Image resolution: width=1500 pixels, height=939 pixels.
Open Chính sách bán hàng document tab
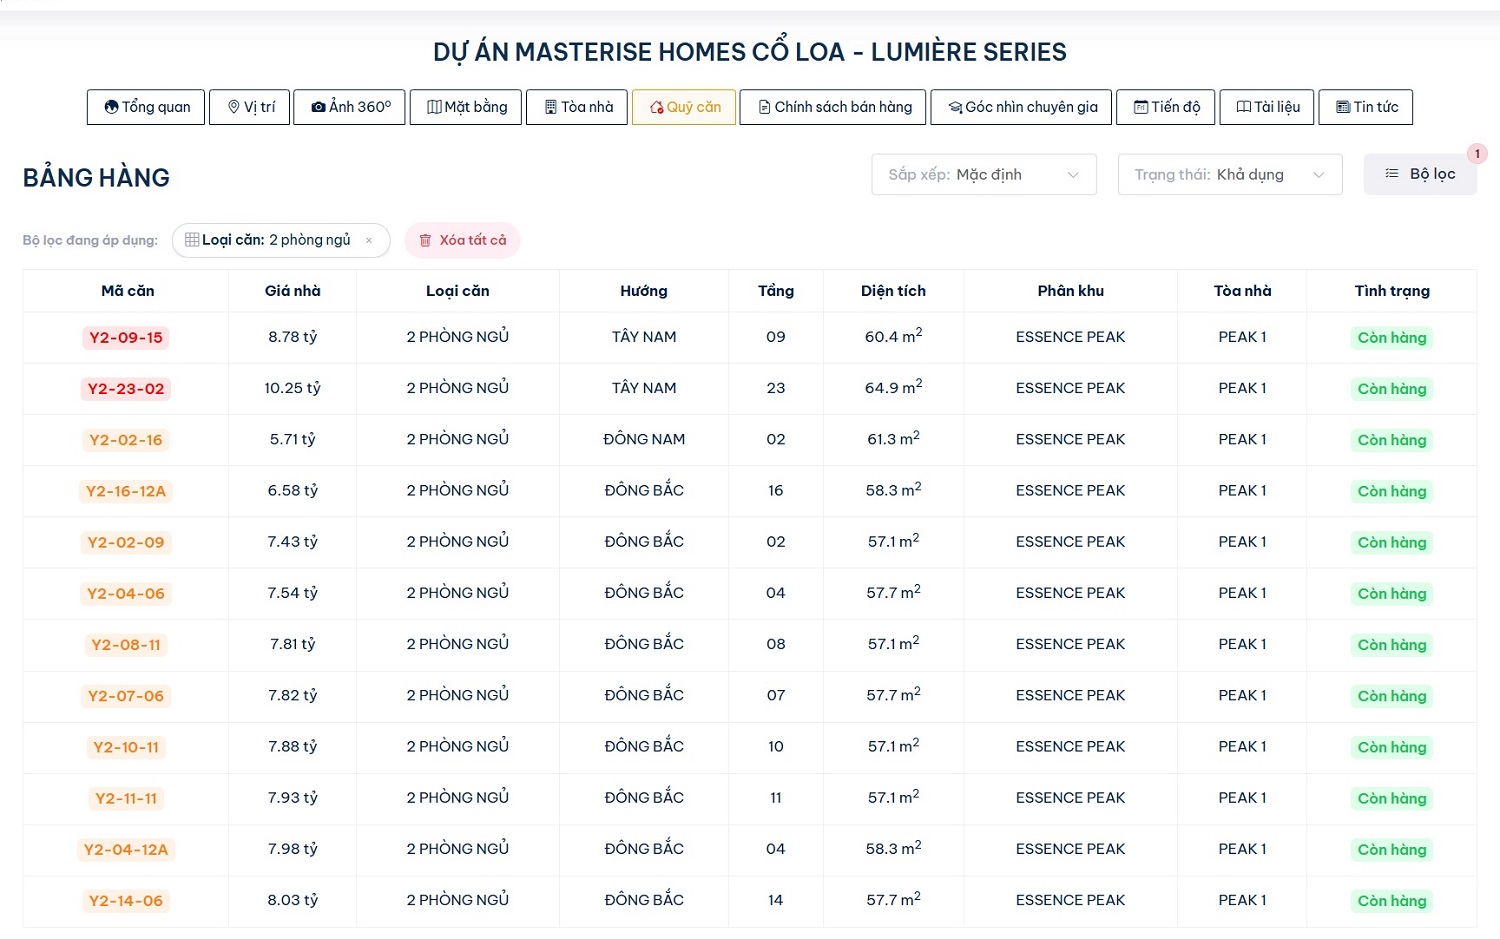[x=834, y=107]
